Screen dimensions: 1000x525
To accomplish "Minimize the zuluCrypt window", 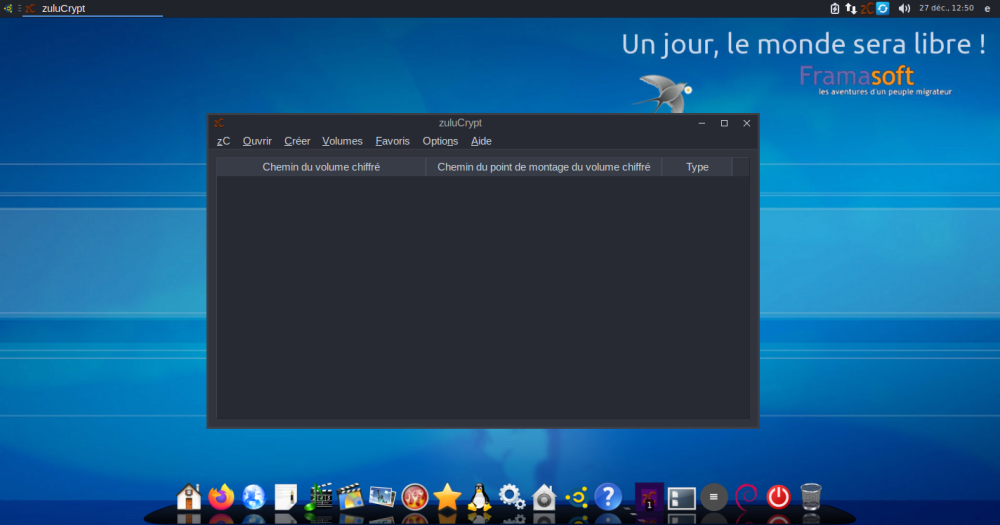I will [702, 123].
